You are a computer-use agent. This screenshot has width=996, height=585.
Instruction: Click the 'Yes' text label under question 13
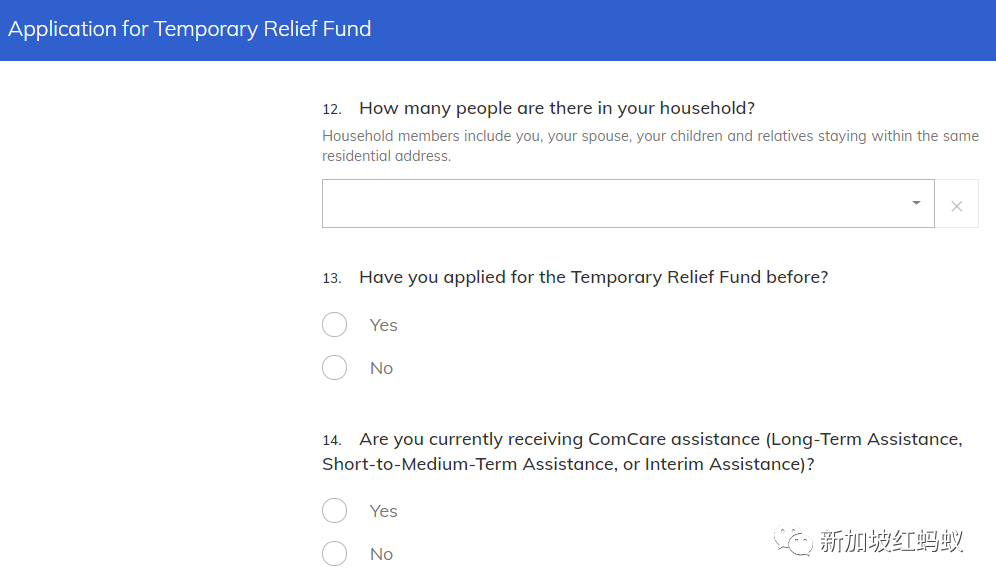click(x=383, y=325)
